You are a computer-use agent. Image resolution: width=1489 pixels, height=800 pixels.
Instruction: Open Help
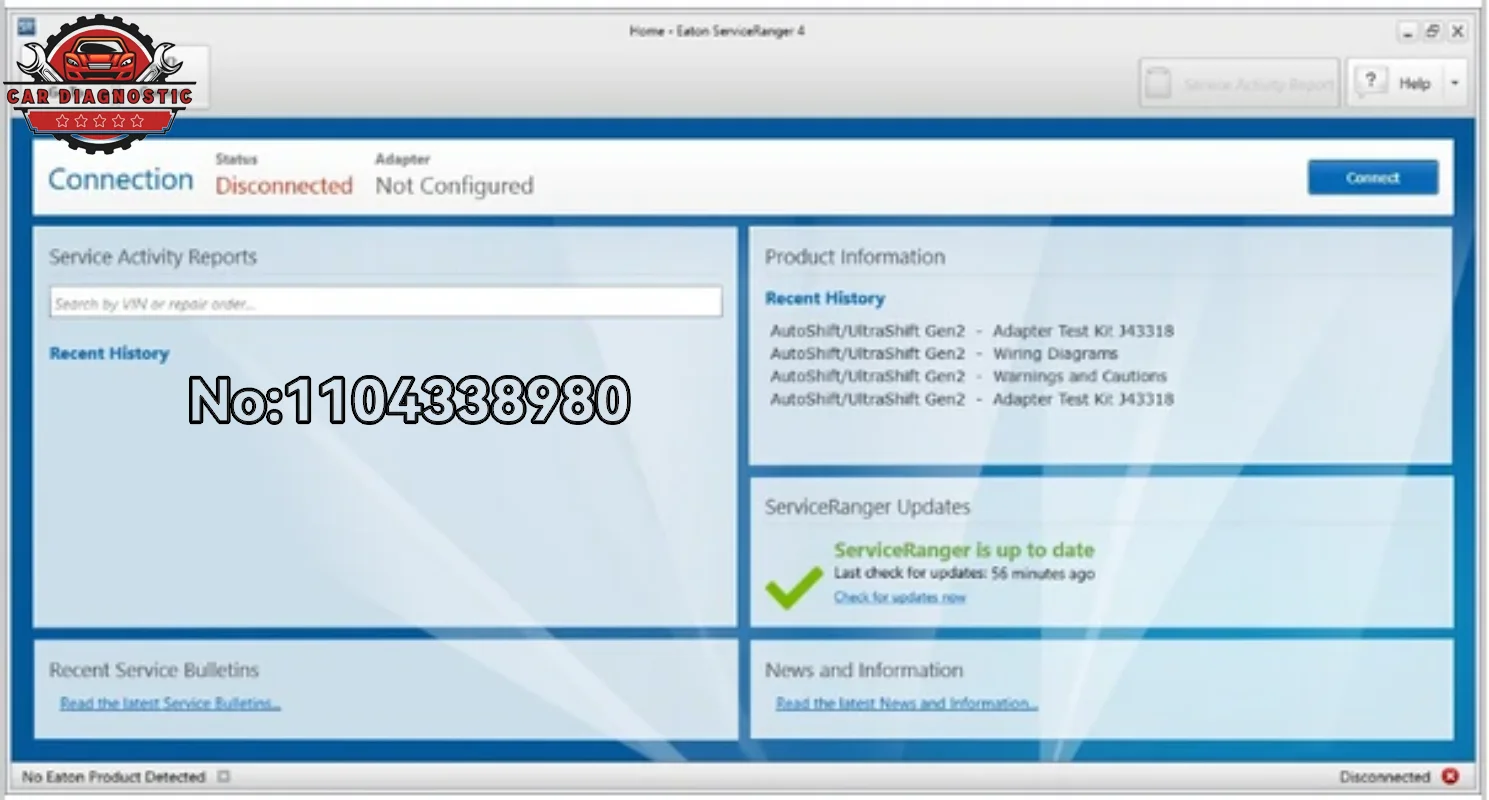(x=1414, y=82)
